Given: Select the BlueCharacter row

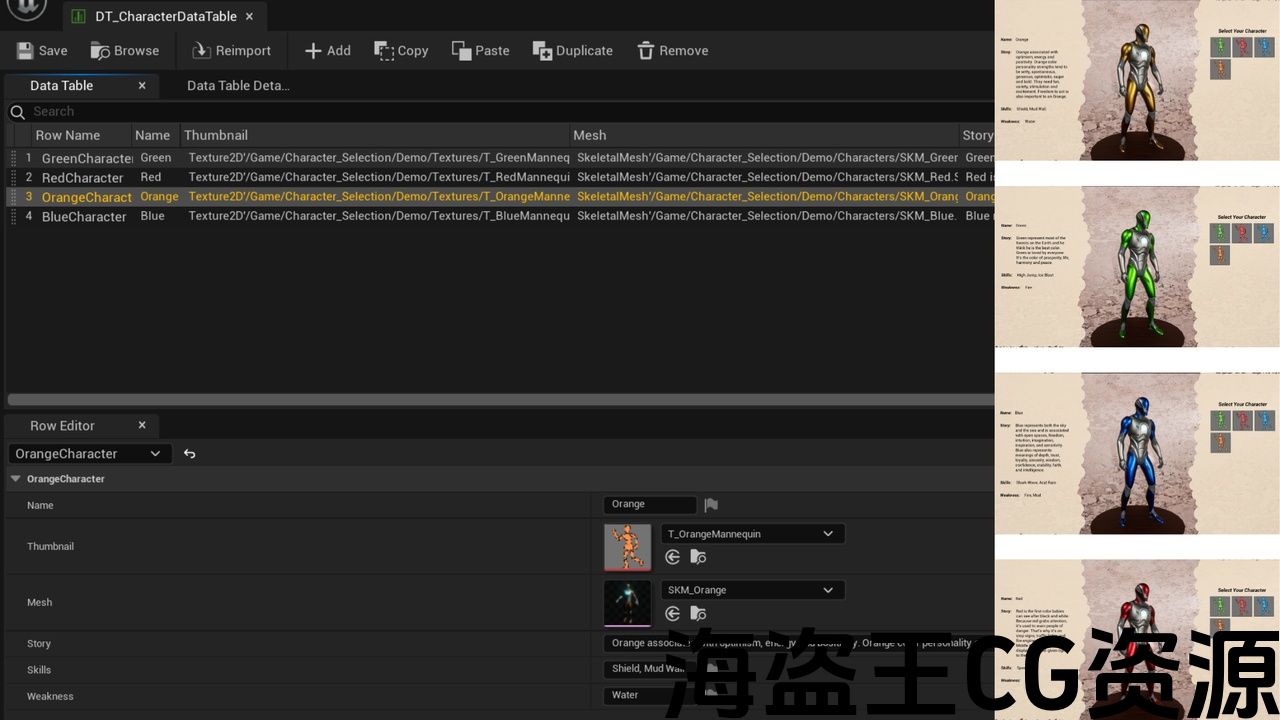Looking at the screenshot, I should click(x=84, y=217).
